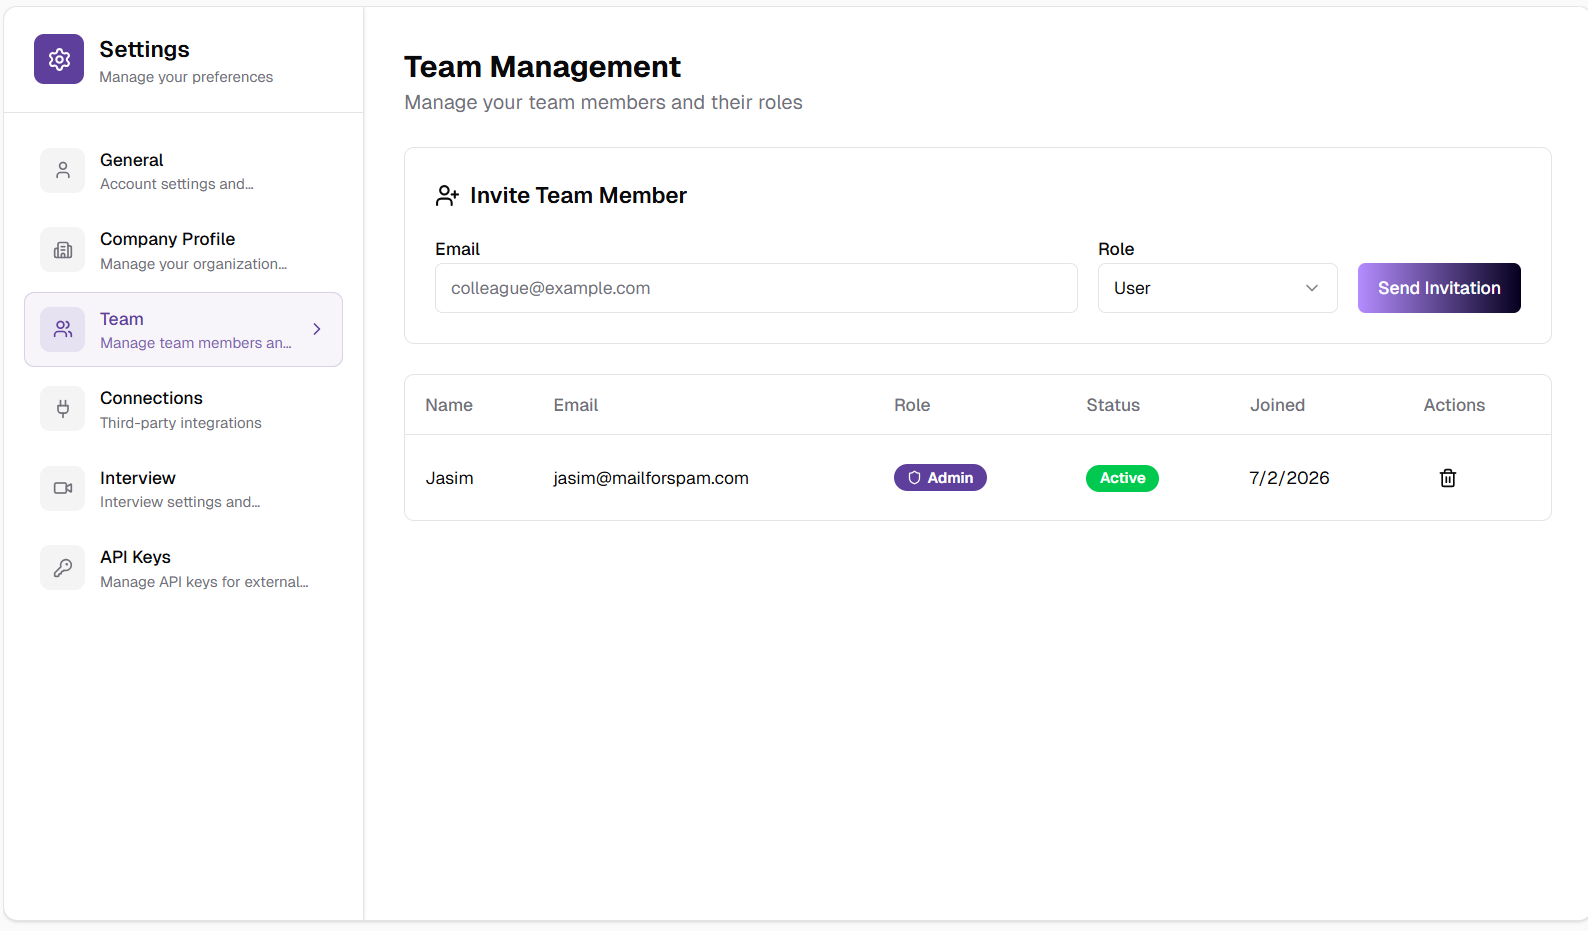This screenshot has width=1588, height=931.
Task: Click the API Keys key icon
Action: point(63,568)
